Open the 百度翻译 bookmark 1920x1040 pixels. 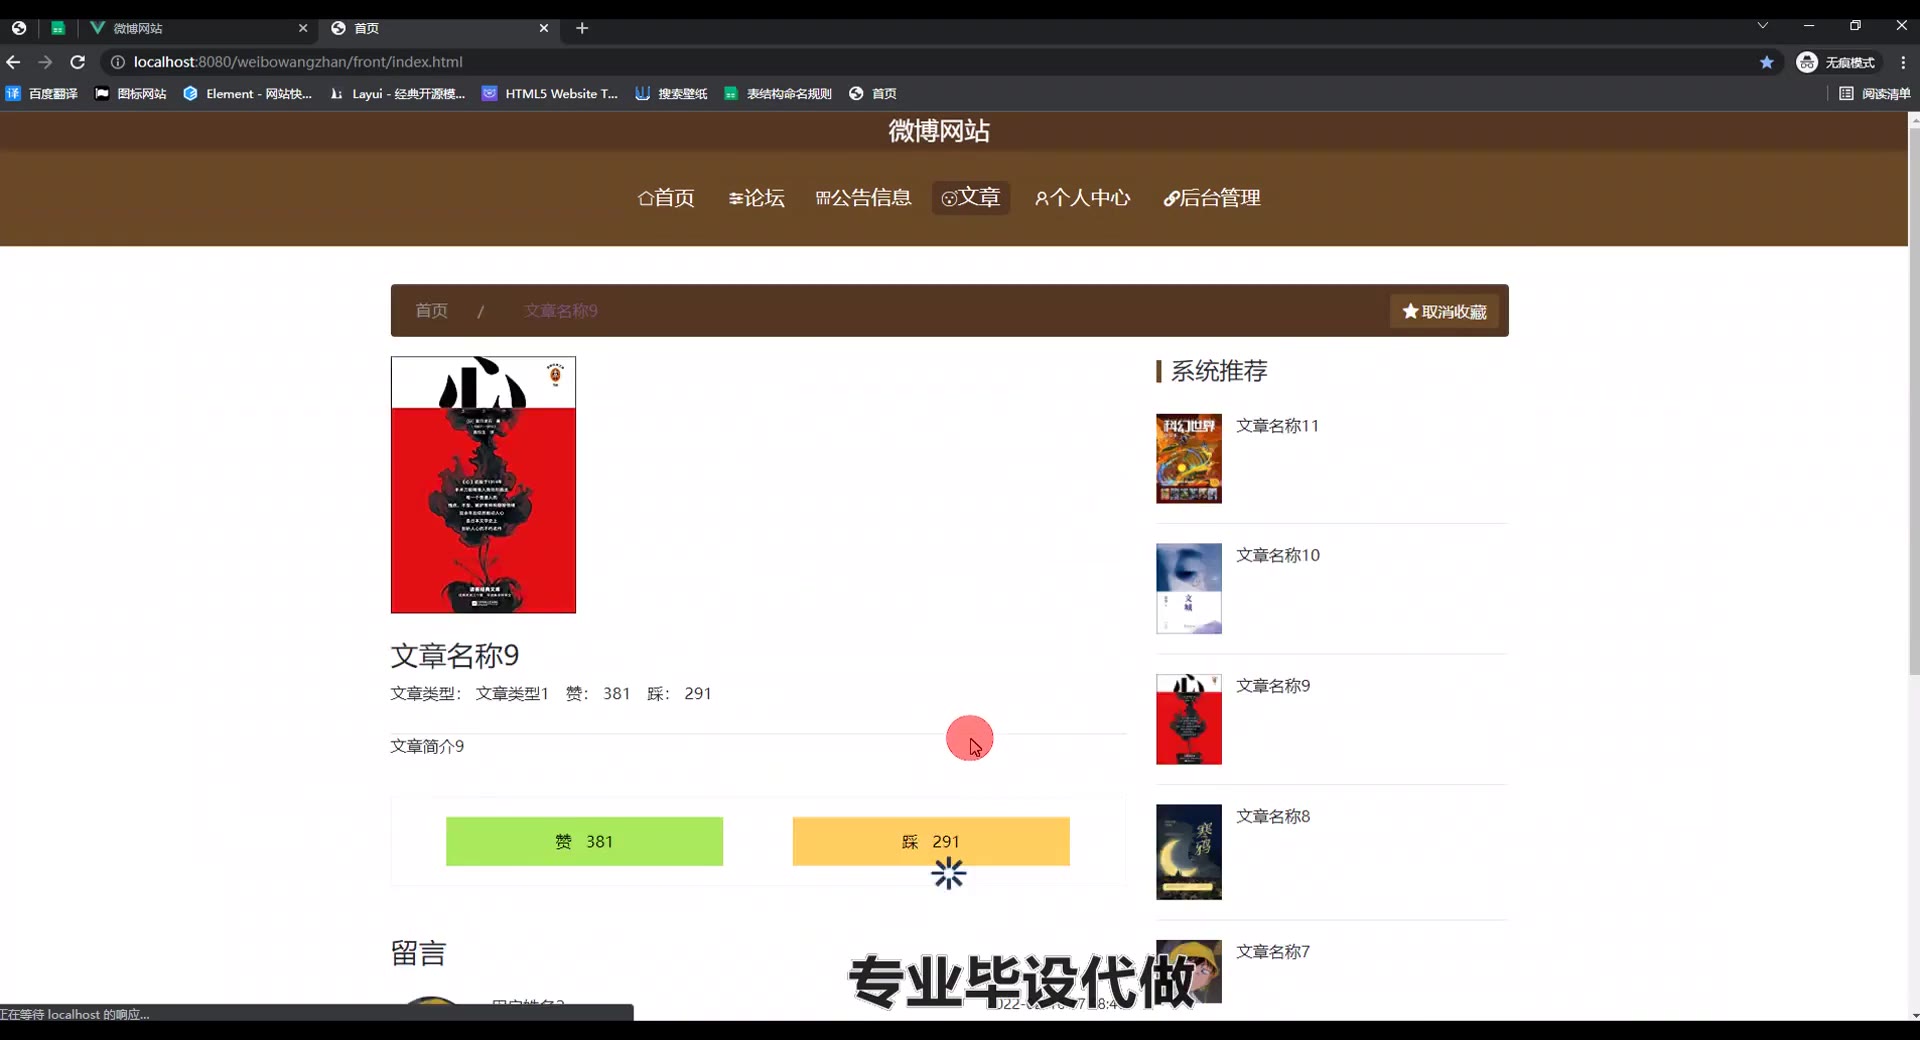tap(42, 93)
